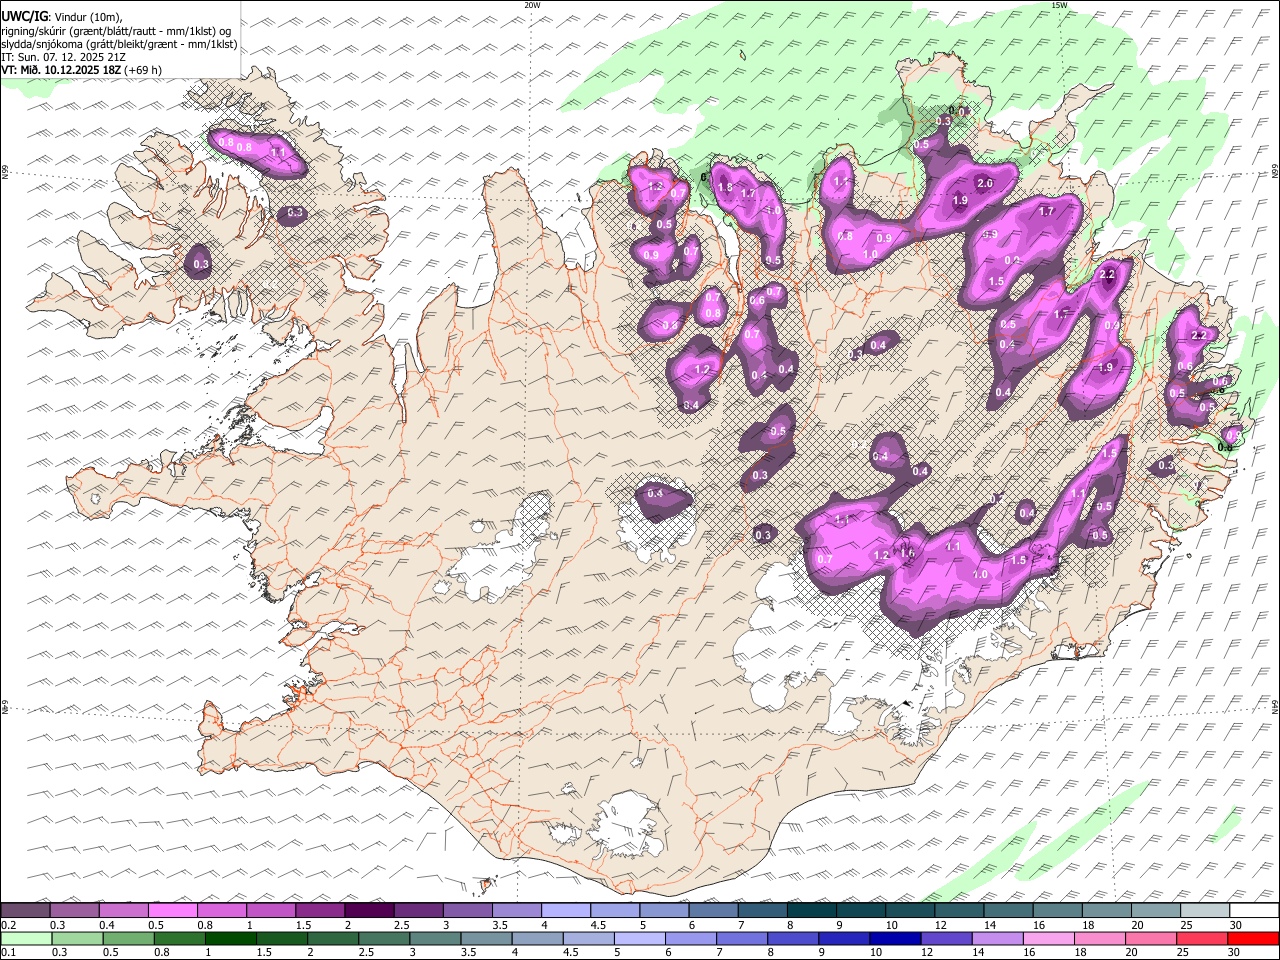The height and width of the screenshot is (960, 1280).
Task: Pick the 1 darkest green swatch, lower legend
Action: tap(230, 939)
